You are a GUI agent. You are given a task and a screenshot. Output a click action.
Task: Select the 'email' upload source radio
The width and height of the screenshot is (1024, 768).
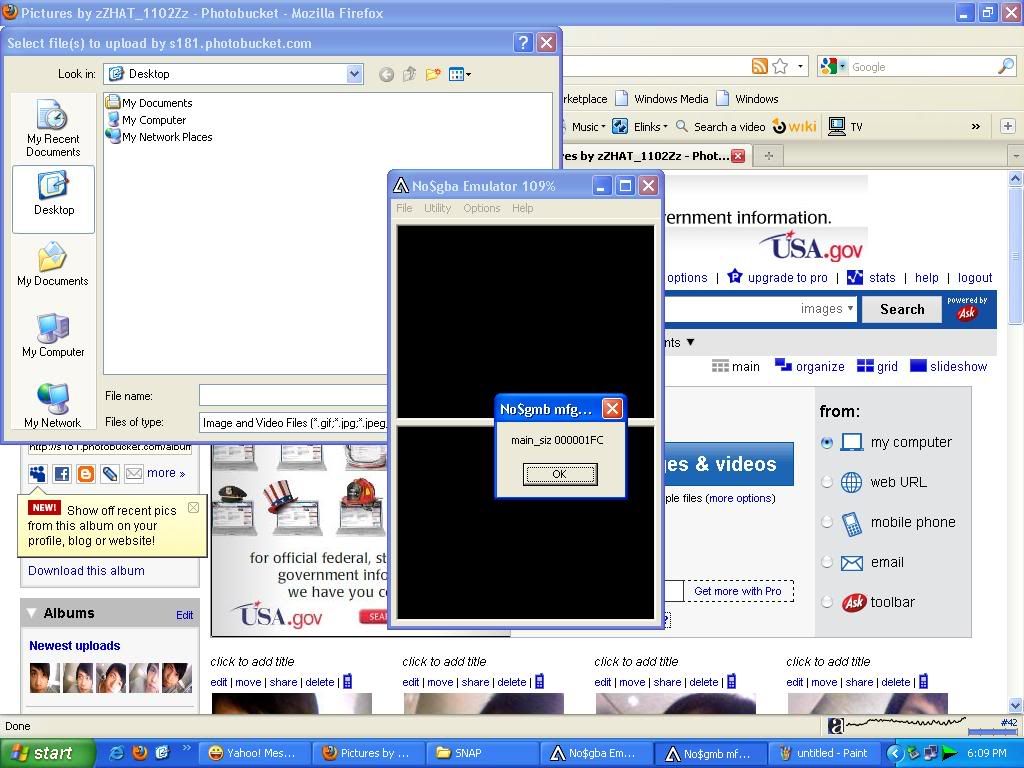point(827,562)
